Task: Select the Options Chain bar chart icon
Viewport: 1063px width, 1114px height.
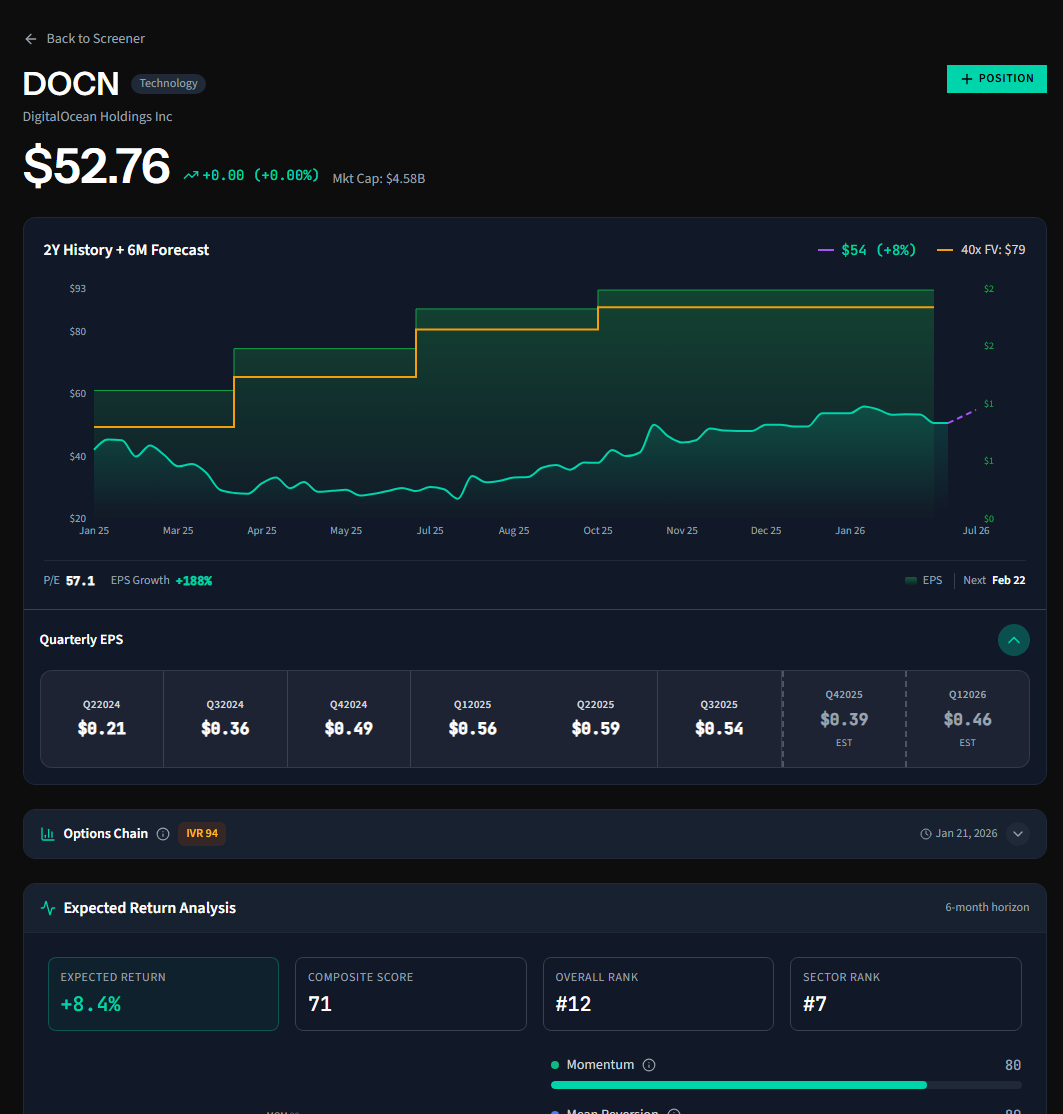Action: (x=47, y=833)
